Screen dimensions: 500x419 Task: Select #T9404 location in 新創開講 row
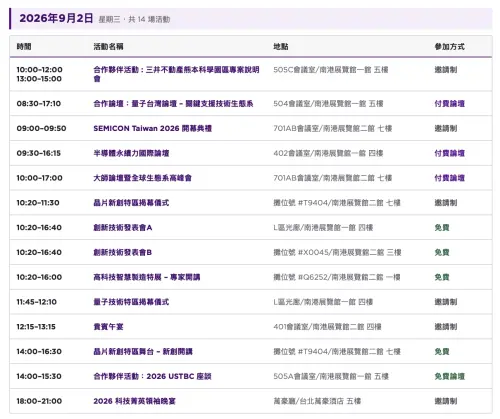[x=337, y=351]
